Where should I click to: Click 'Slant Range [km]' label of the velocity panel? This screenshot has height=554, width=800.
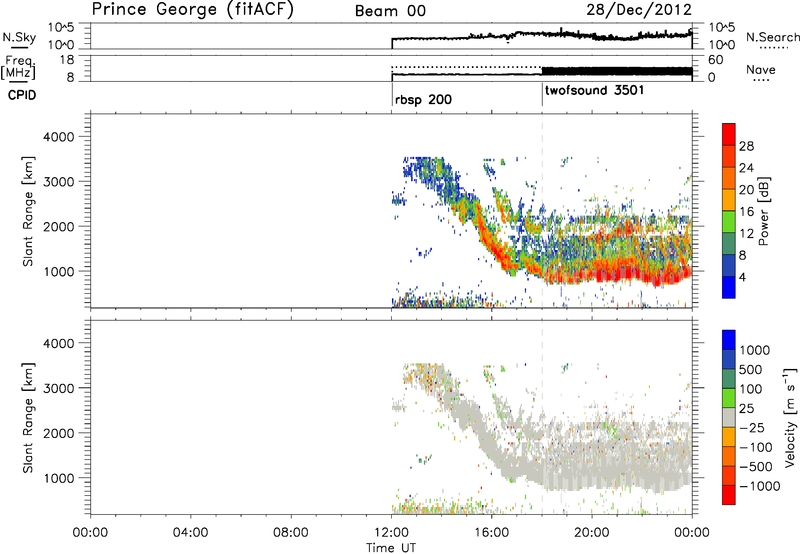coord(28,417)
